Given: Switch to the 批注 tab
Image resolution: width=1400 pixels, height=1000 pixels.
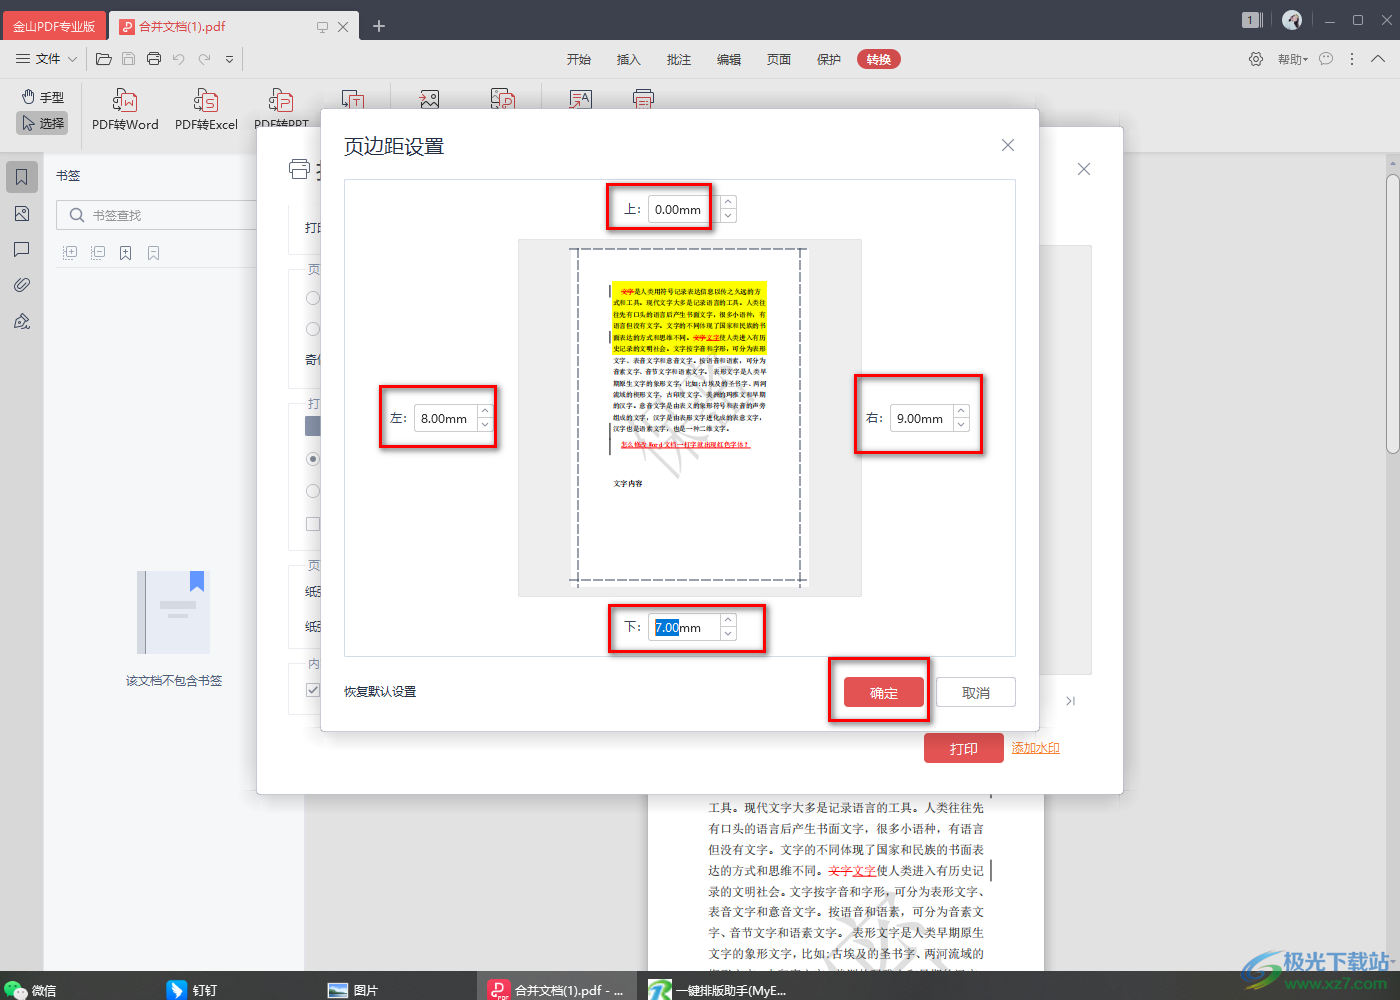Looking at the screenshot, I should (x=679, y=59).
